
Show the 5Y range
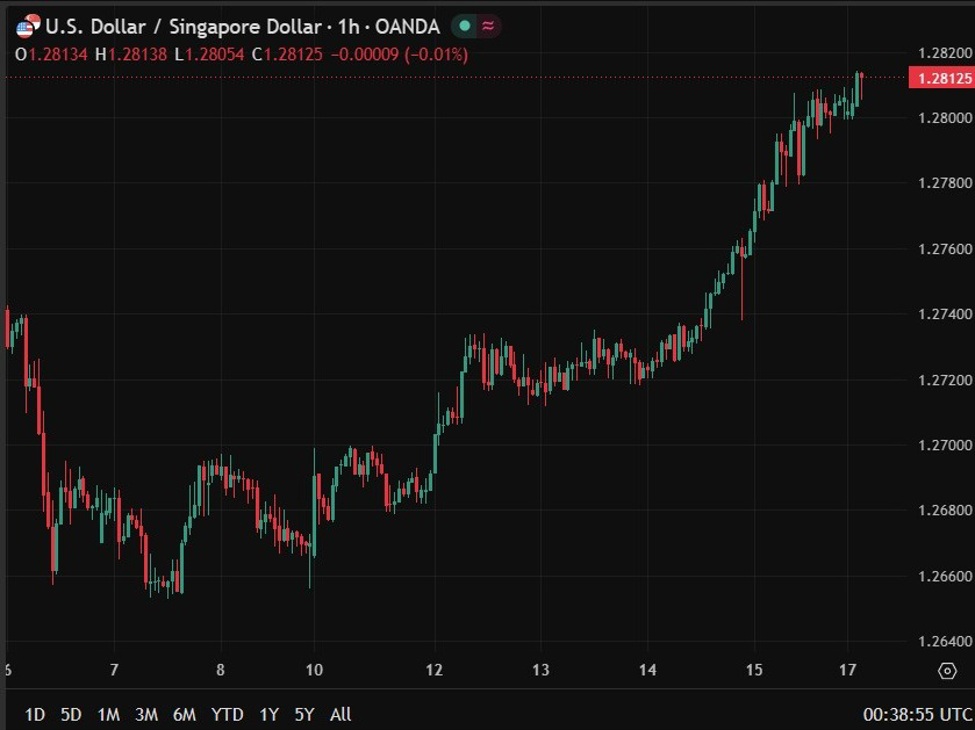pos(305,714)
